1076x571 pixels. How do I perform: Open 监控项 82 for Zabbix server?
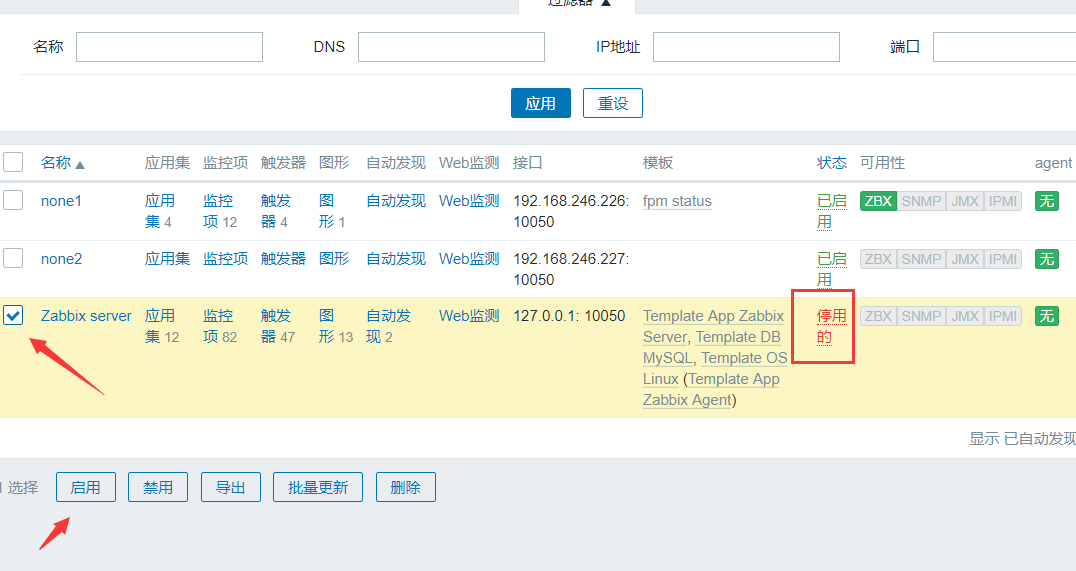pyautogui.click(x=220, y=326)
